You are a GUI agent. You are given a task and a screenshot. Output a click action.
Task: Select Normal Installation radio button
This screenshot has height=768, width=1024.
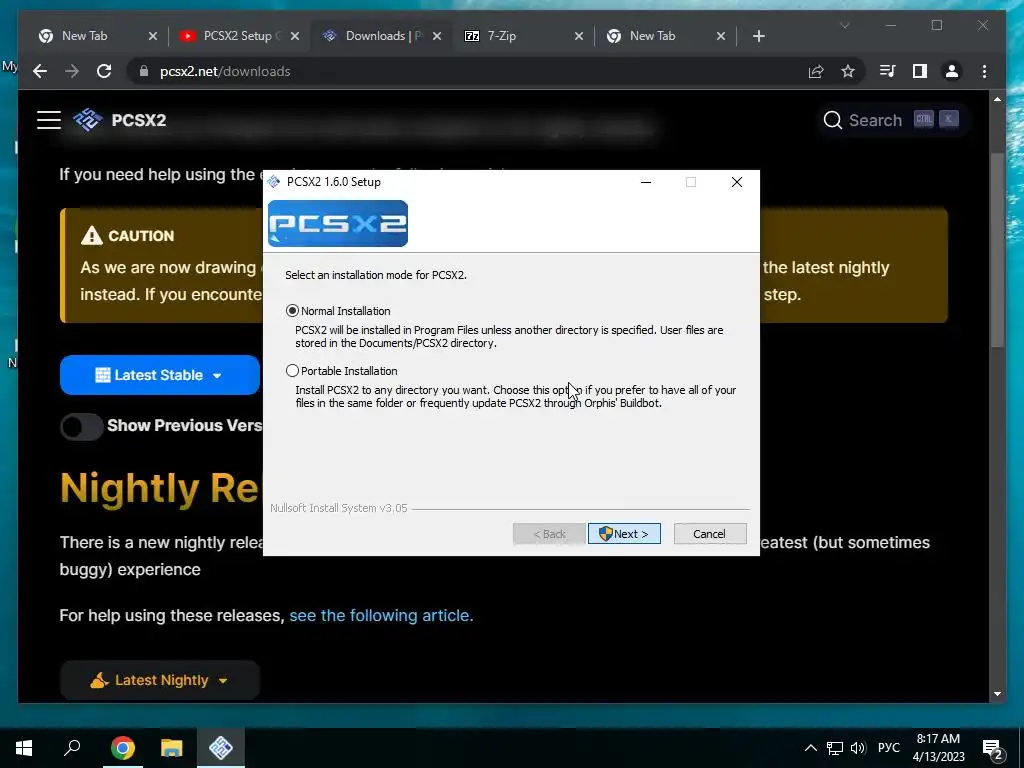pyautogui.click(x=293, y=311)
